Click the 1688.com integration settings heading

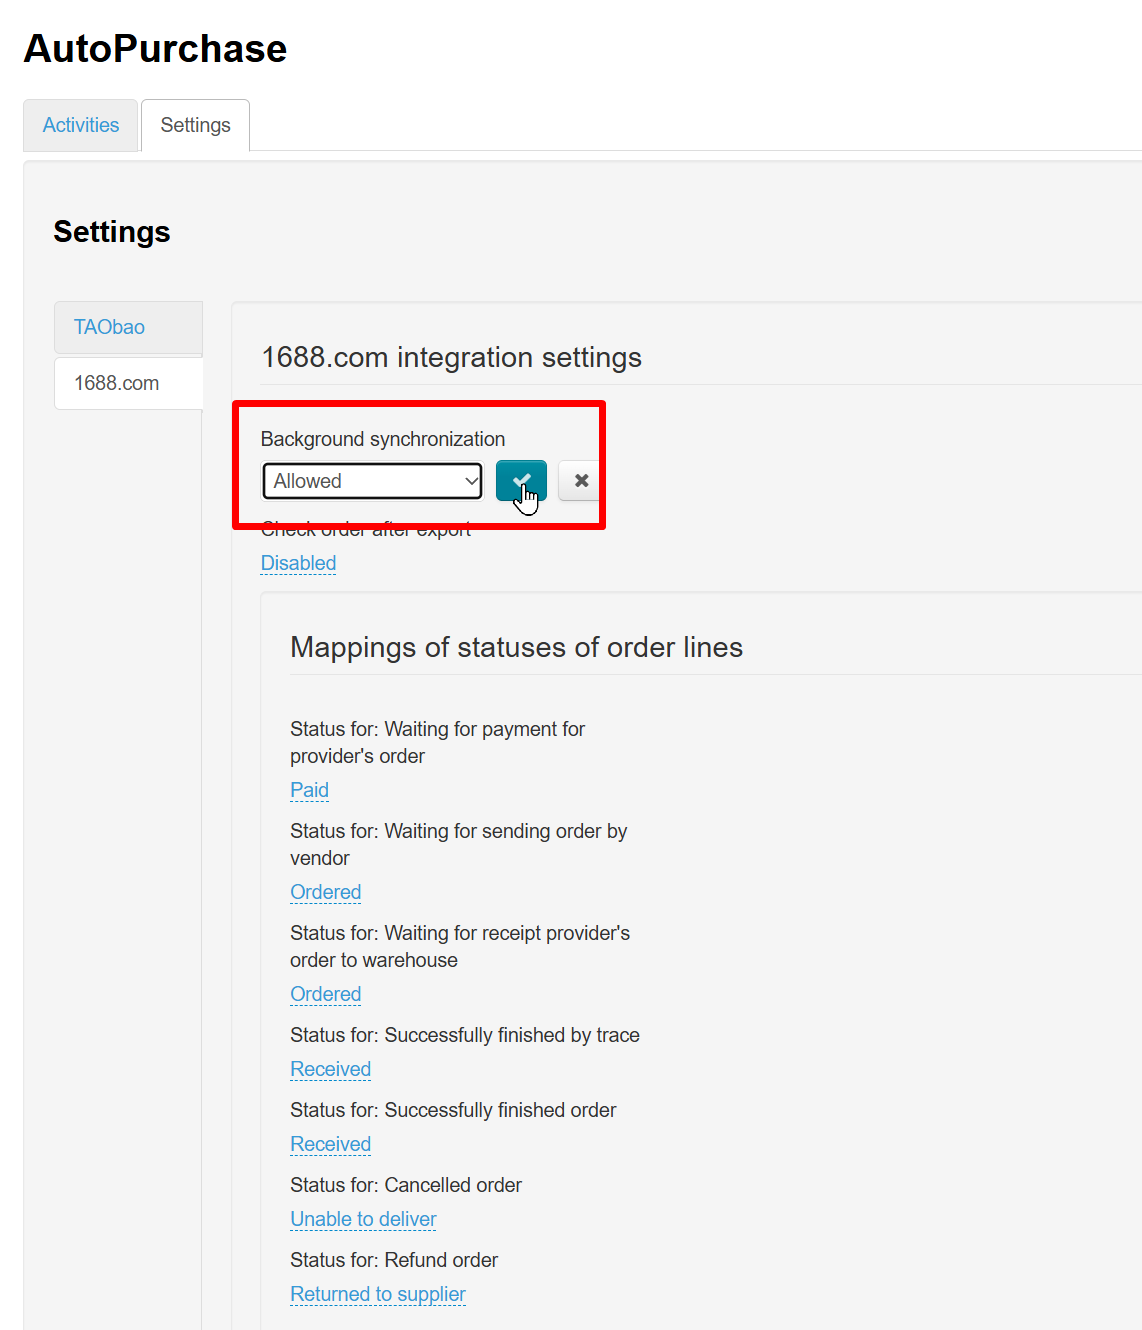[451, 357]
